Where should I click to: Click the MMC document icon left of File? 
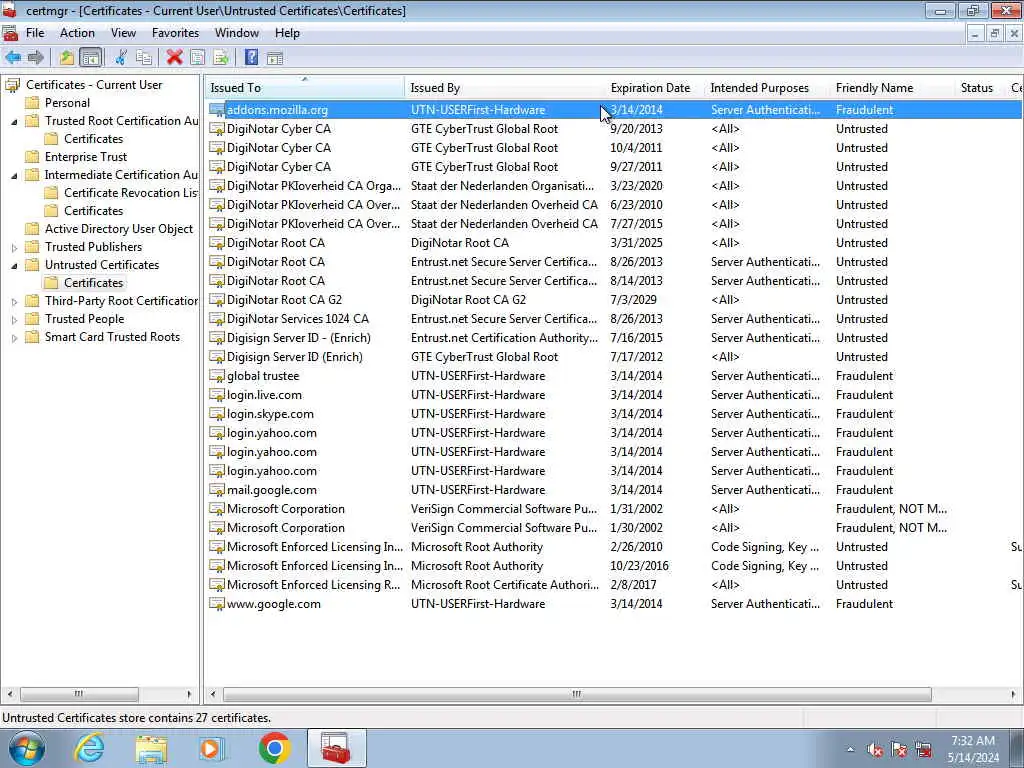[x=10, y=33]
